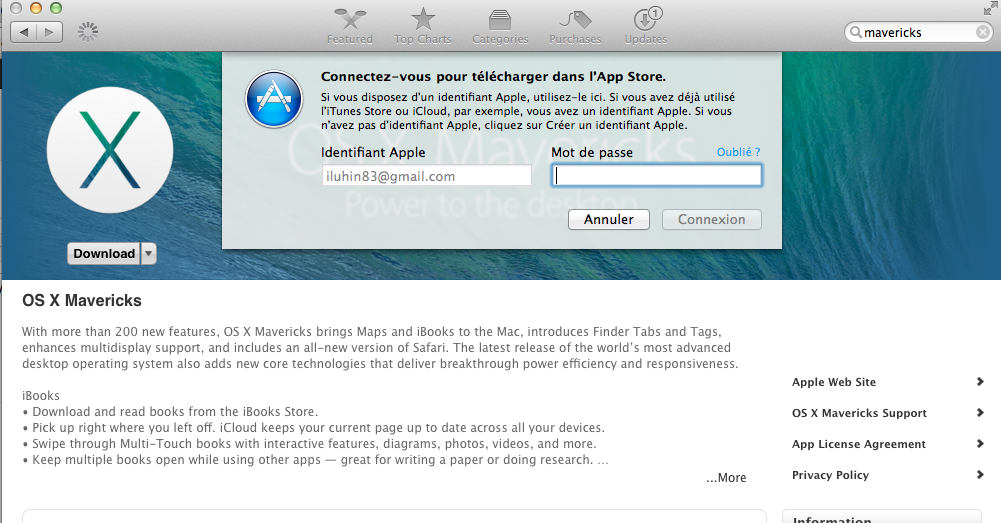Screen dimensions: 1001x523
Task: Focus the Mot de passe field
Action: (656, 176)
